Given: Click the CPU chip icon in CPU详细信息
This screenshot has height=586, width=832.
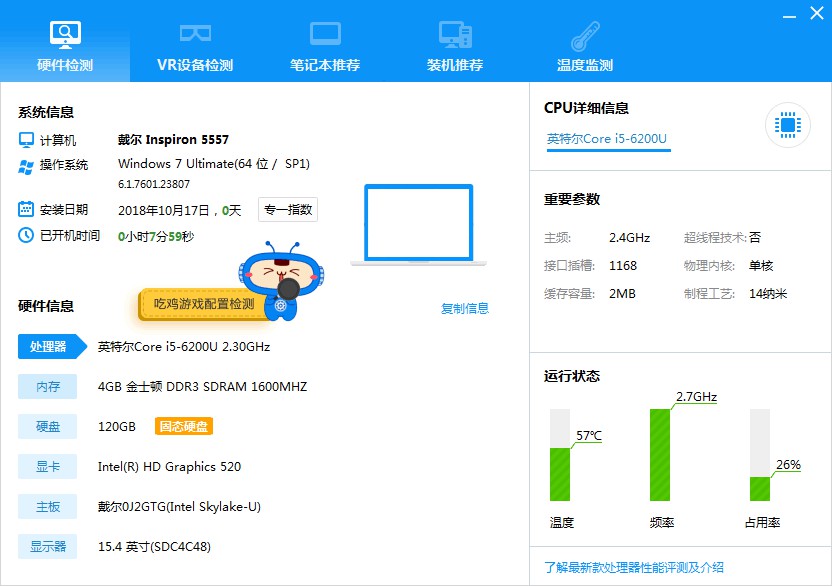Looking at the screenshot, I should [788, 125].
